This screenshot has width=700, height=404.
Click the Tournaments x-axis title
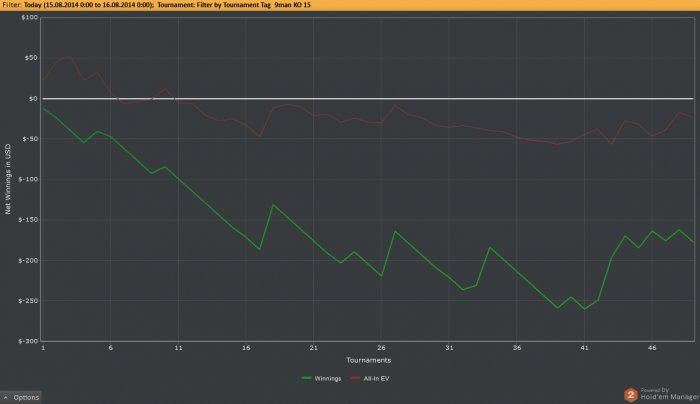368,360
